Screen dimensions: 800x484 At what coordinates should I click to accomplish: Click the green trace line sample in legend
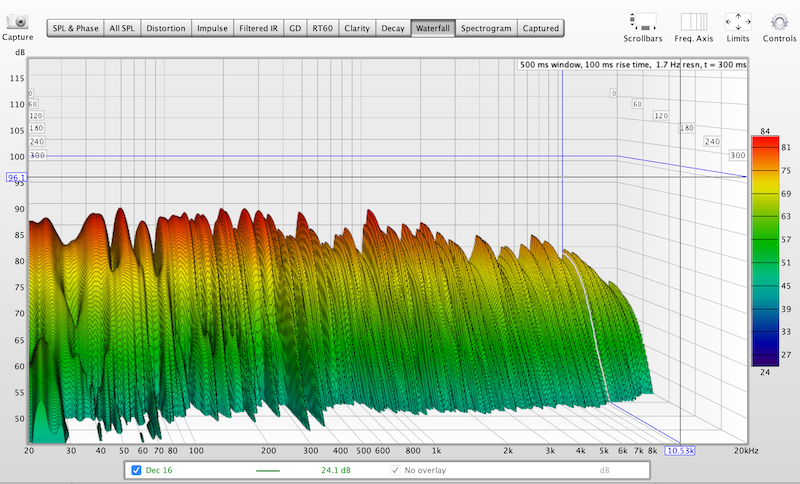pos(268,470)
